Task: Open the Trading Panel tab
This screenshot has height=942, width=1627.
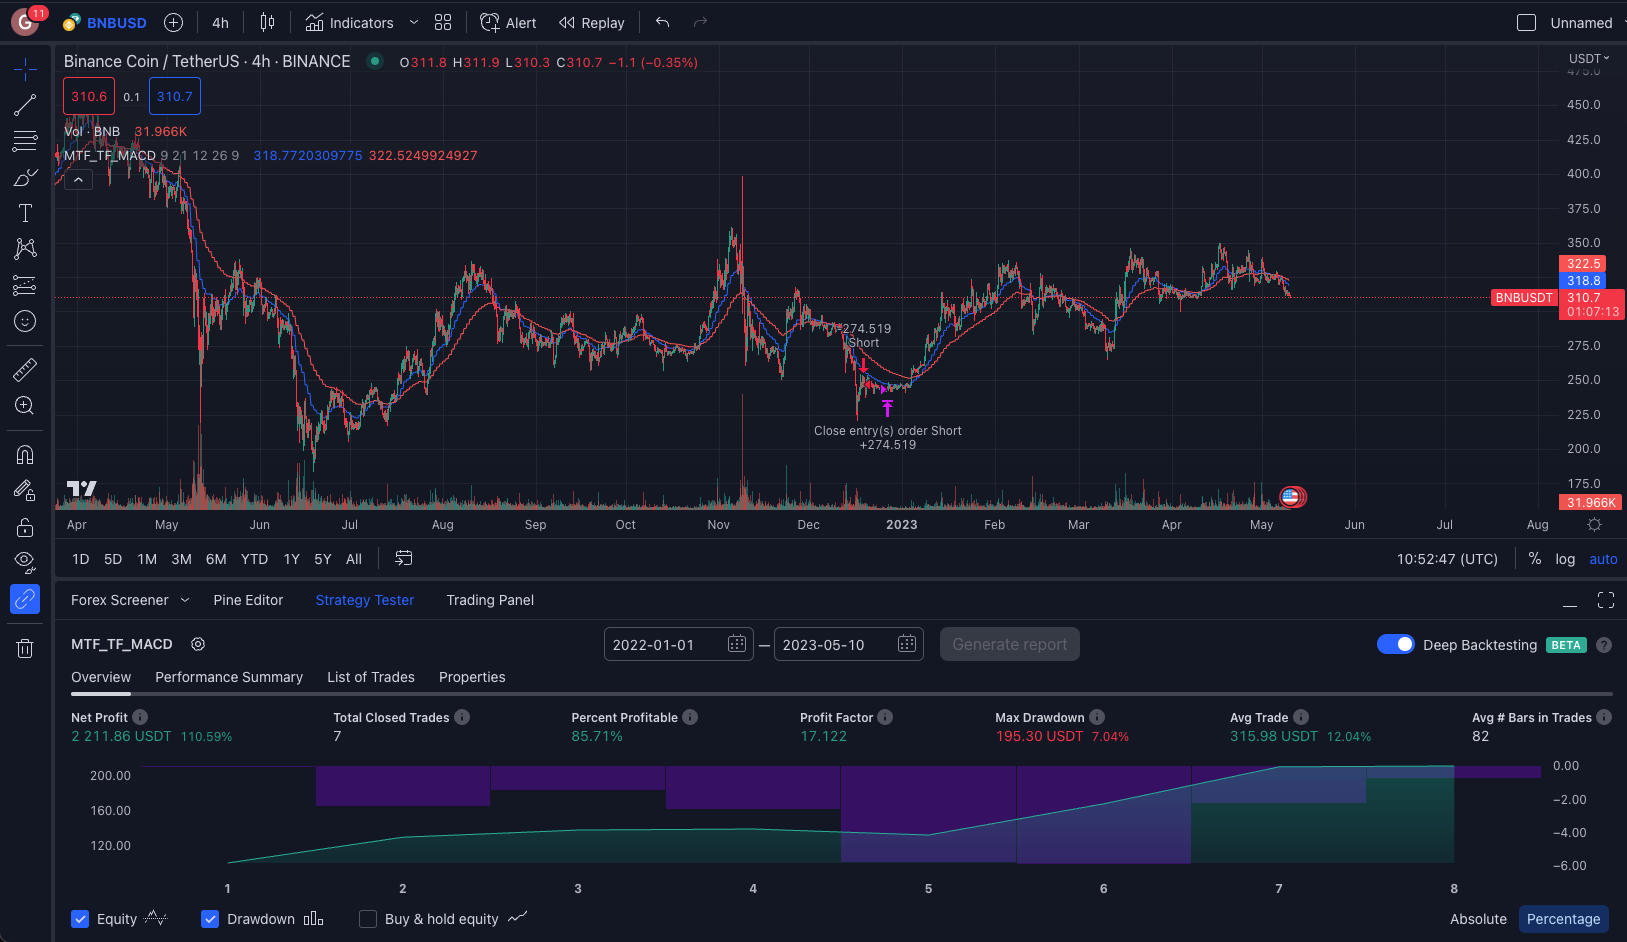Action: pyautogui.click(x=490, y=600)
